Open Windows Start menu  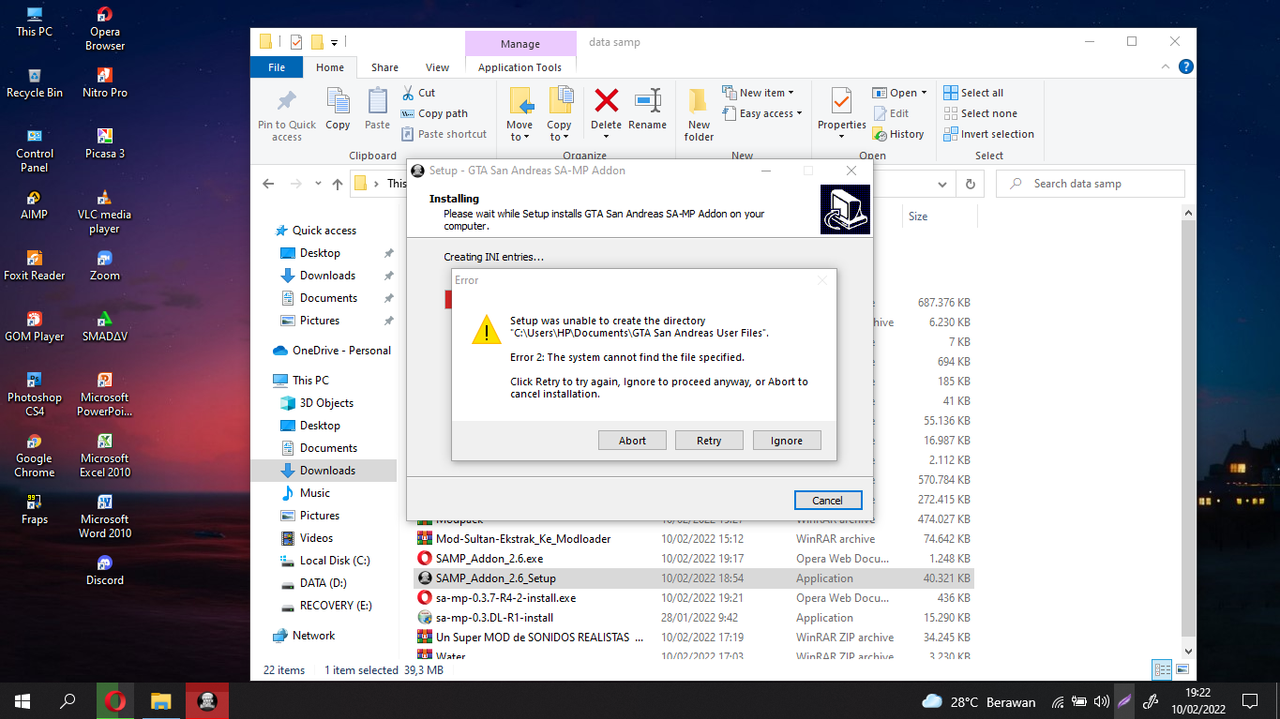pyautogui.click(x=22, y=701)
